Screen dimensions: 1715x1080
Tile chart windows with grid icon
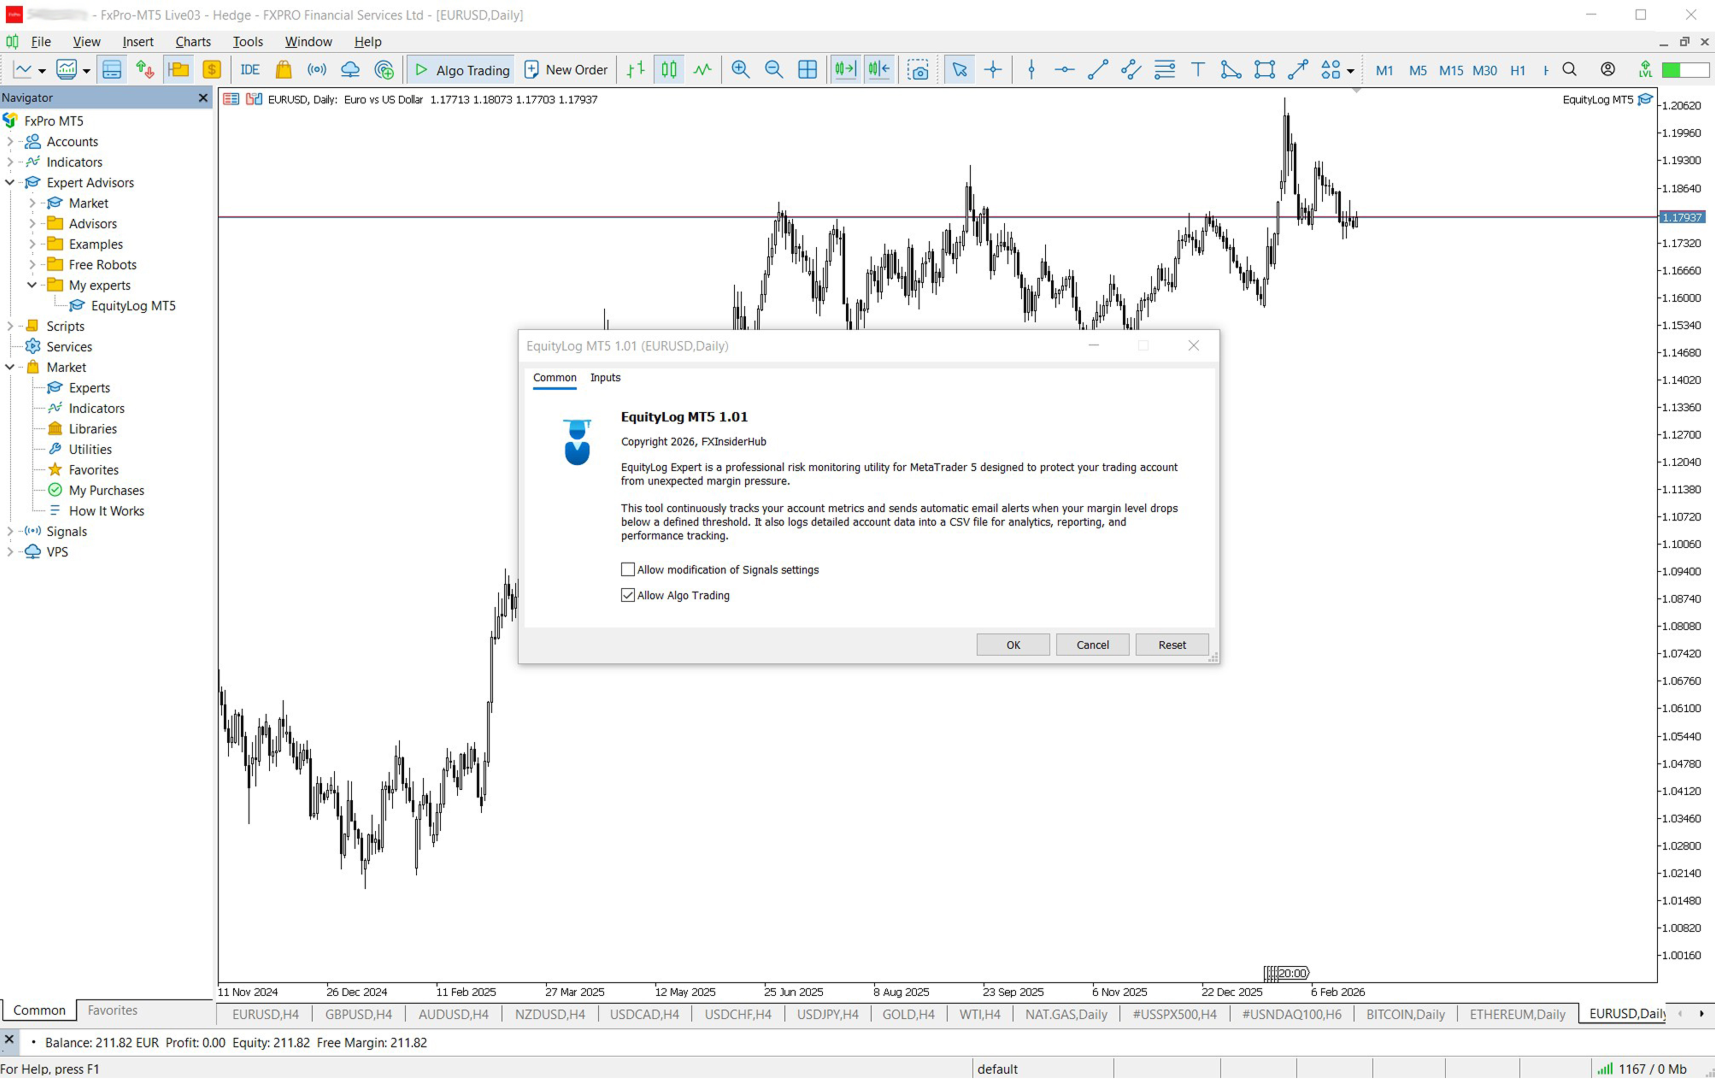808,70
